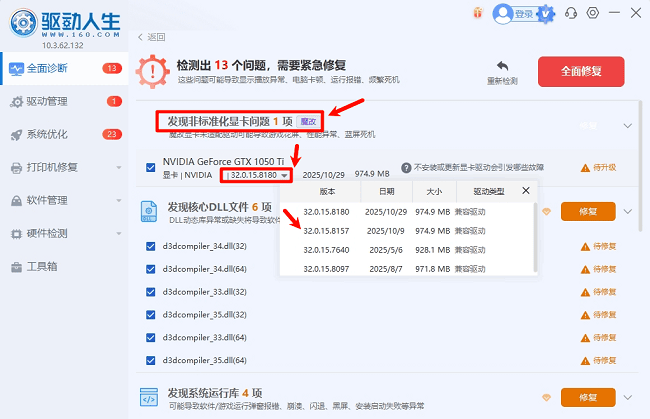Close the driver version list popup
Screen dimensions: 650x419
click(x=526, y=191)
